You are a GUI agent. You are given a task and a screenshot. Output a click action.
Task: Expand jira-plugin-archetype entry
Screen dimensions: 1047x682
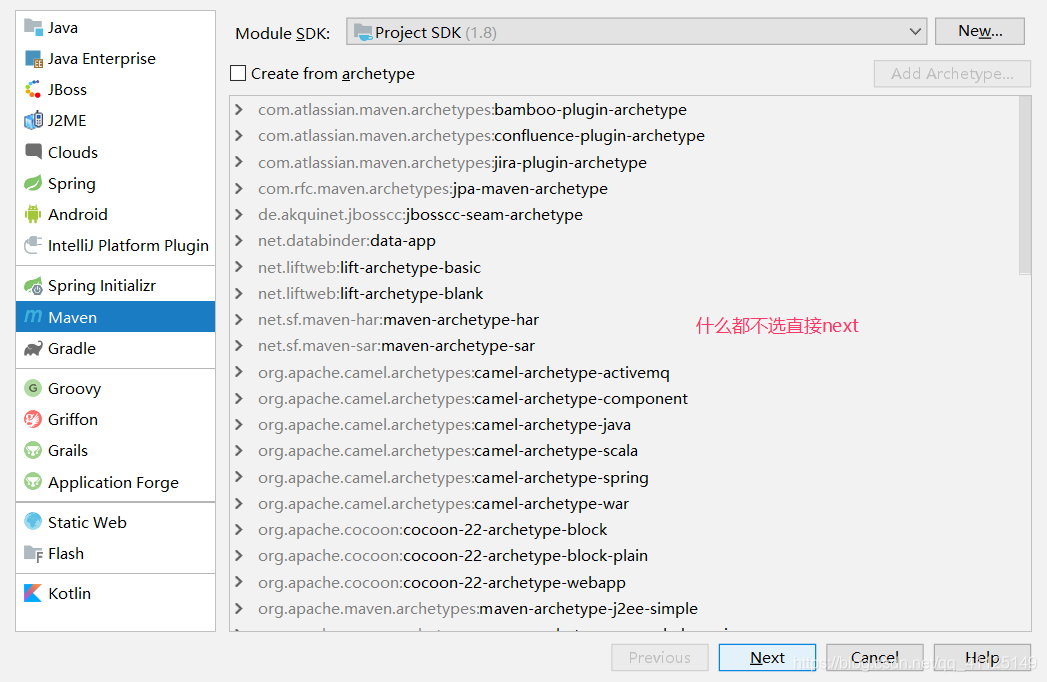[239, 162]
